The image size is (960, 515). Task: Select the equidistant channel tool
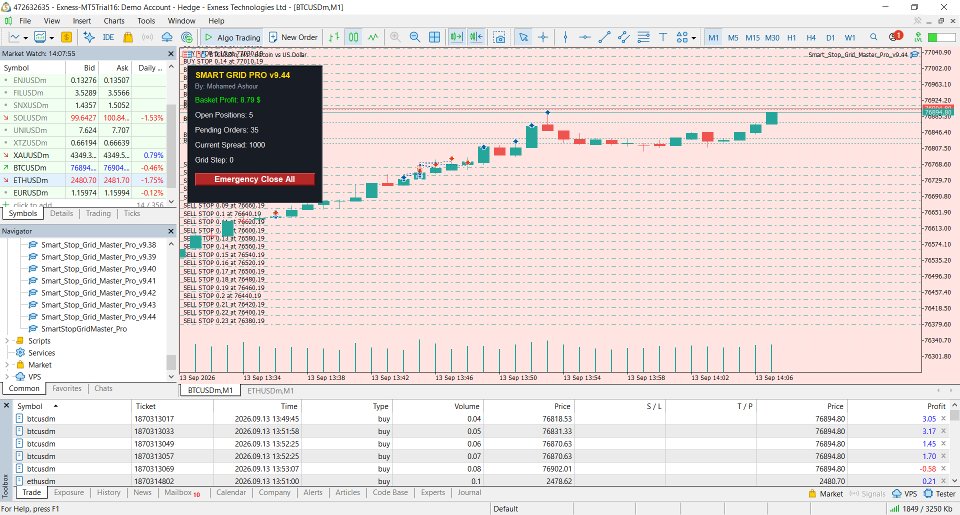point(624,37)
